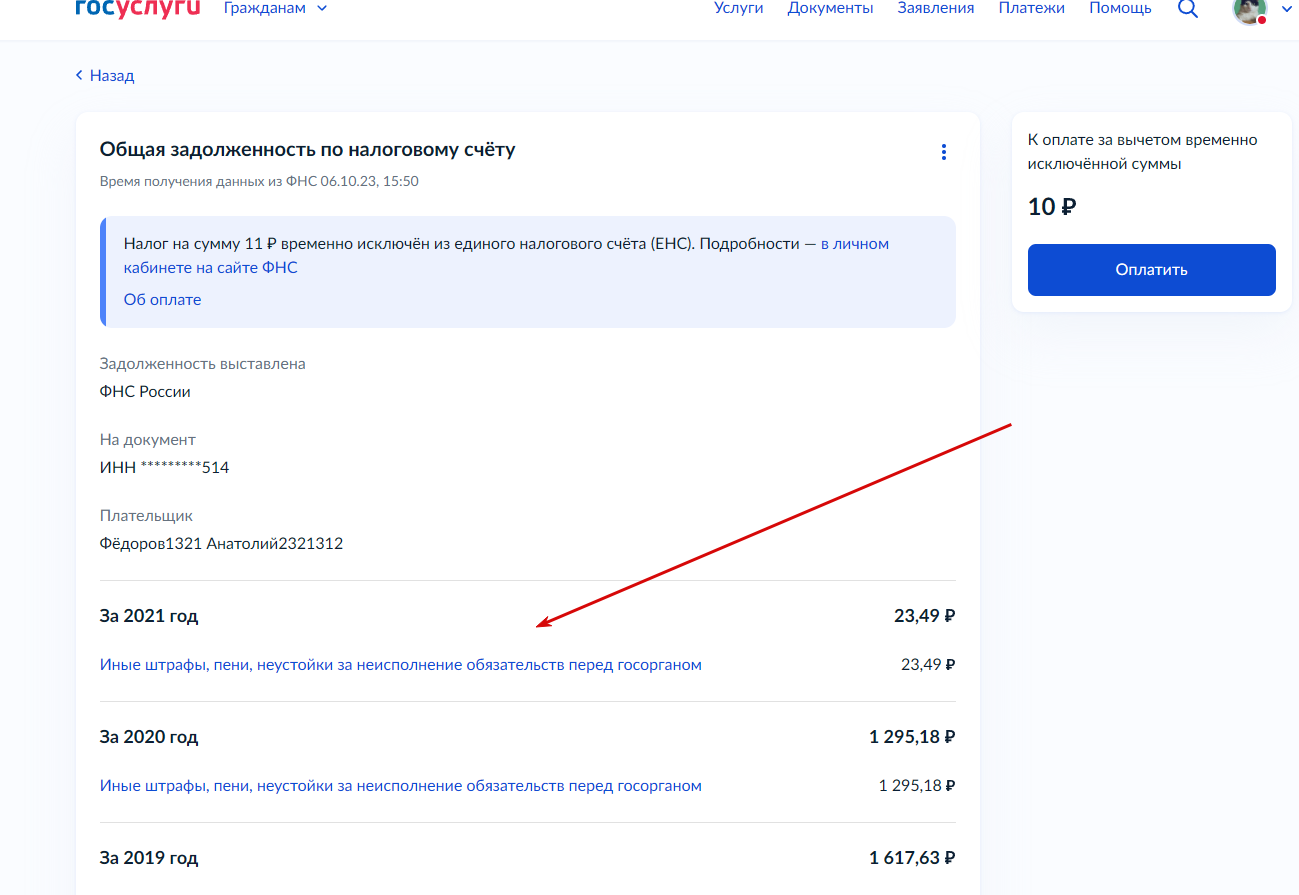Select the На документ label
This screenshot has height=895, width=1299.
(x=148, y=440)
